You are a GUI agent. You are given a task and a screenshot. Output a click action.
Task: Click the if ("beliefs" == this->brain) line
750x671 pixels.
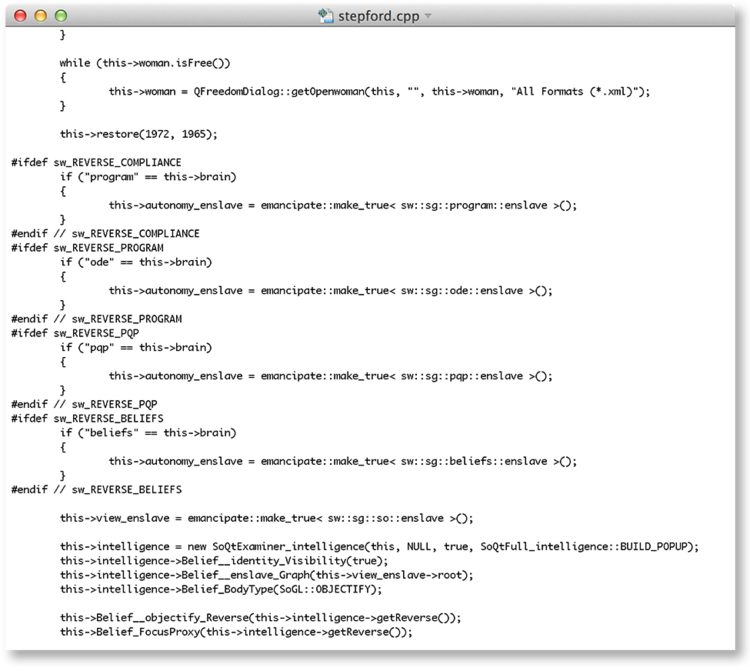coord(148,432)
